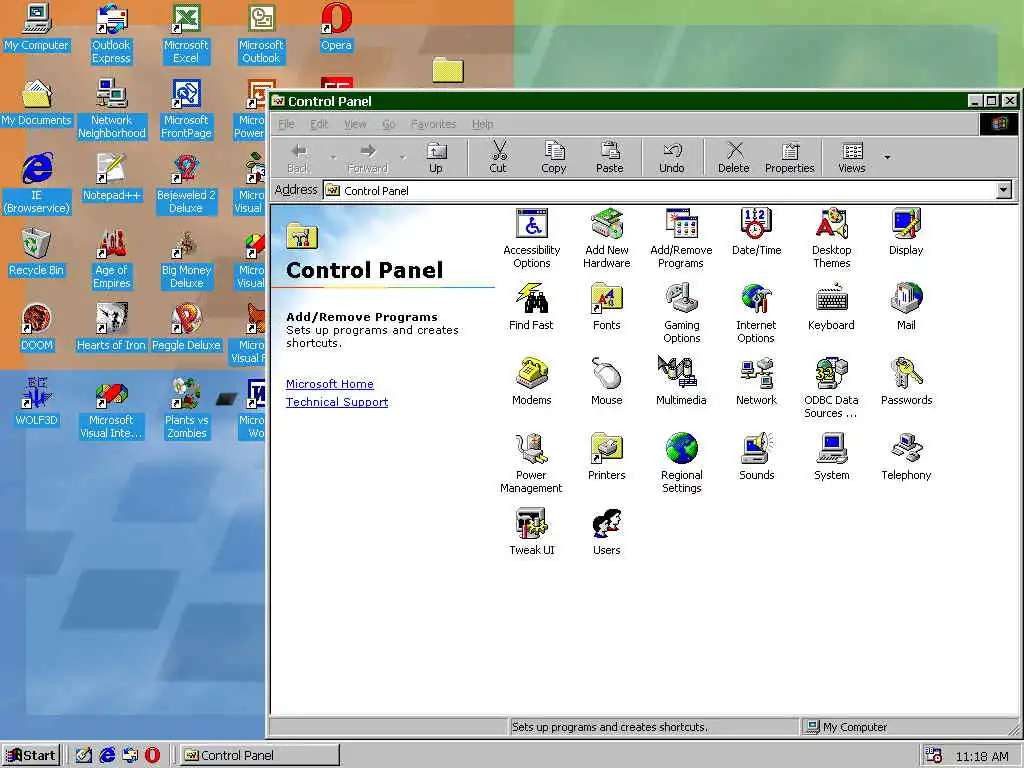Screen dimensions: 1024x768
Task: Expand the Address bar dropdown
Action: 1004,190
